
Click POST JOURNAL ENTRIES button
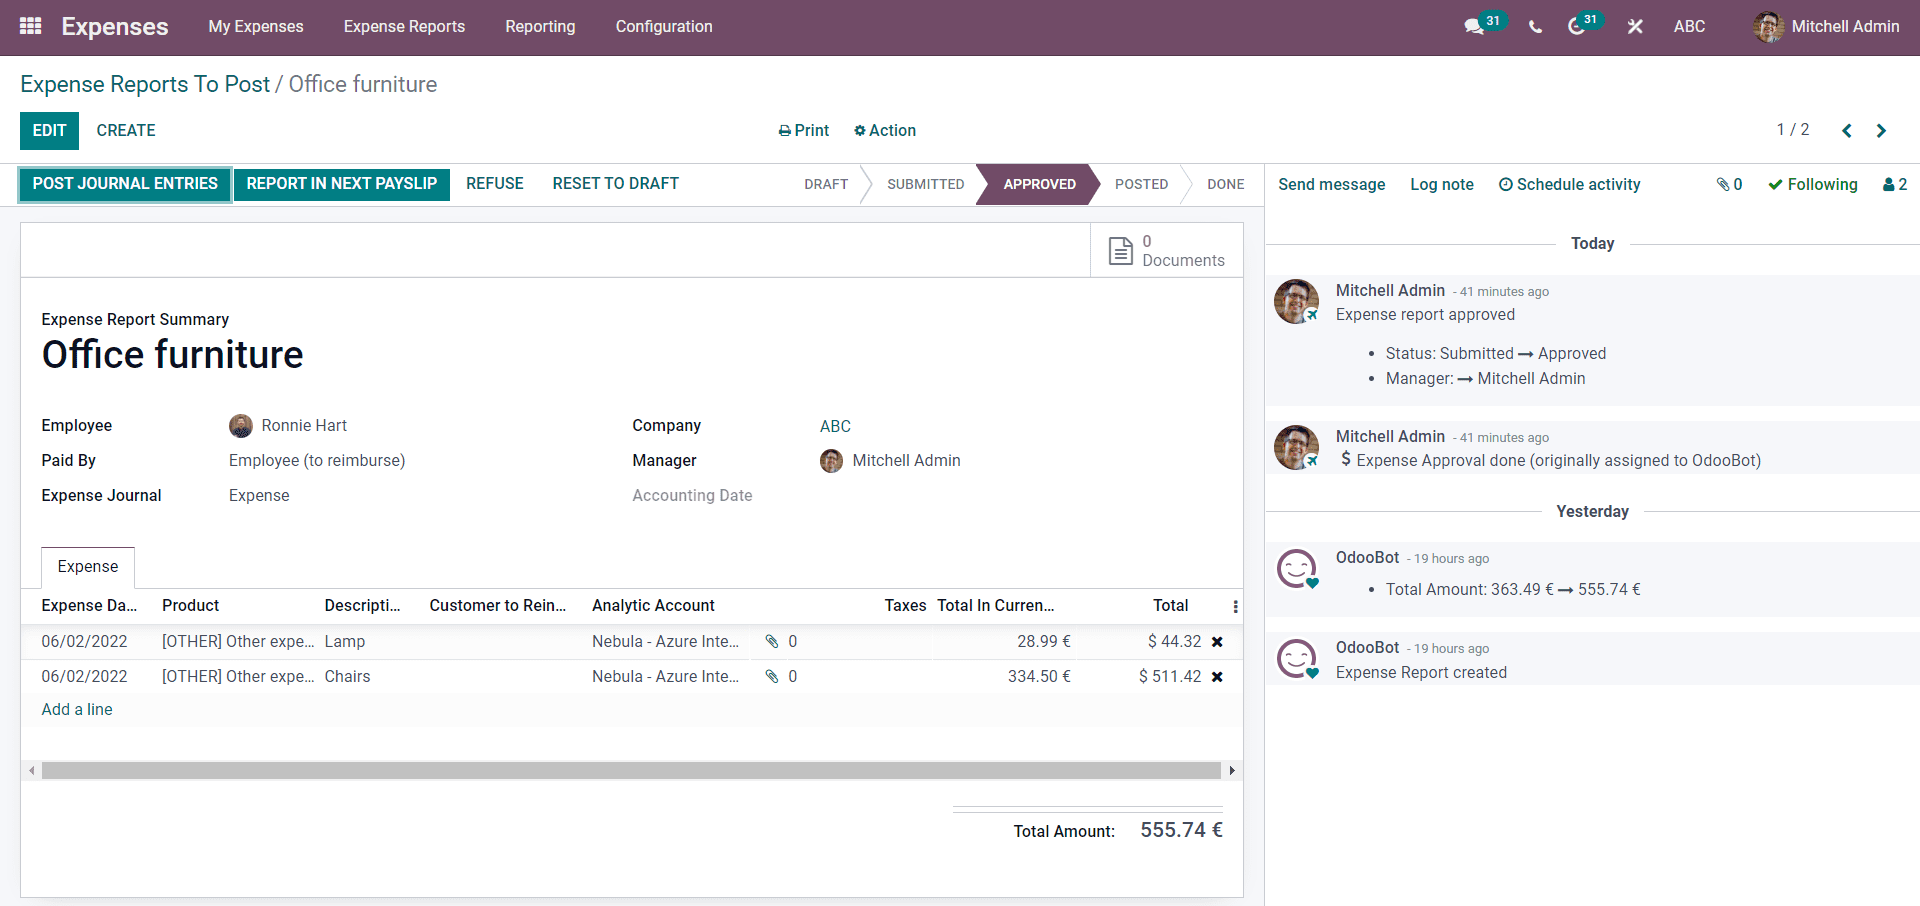point(125,184)
